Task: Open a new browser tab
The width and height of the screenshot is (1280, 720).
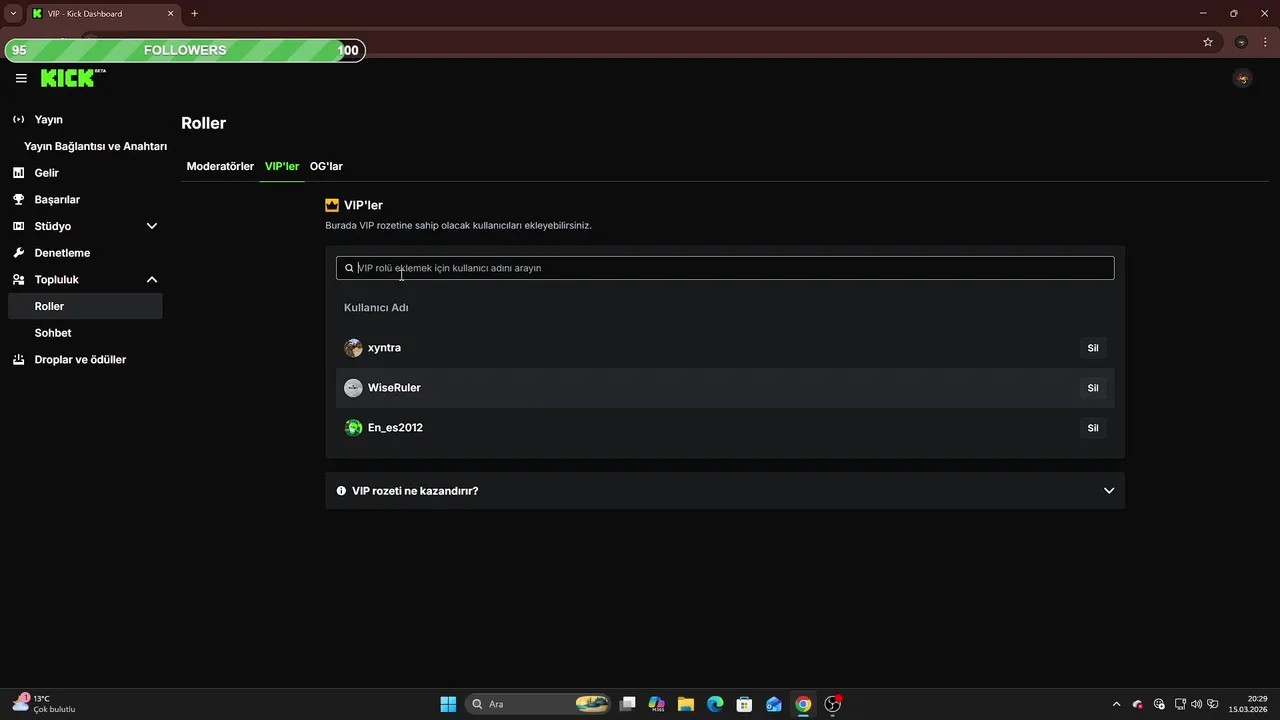Action: pyautogui.click(x=194, y=13)
